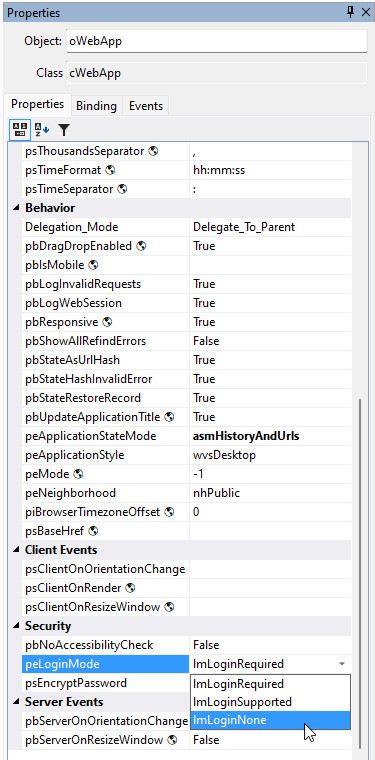Select the pbShowAllRefindErrors property
The height and width of the screenshot is (760, 375).
click(86, 341)
